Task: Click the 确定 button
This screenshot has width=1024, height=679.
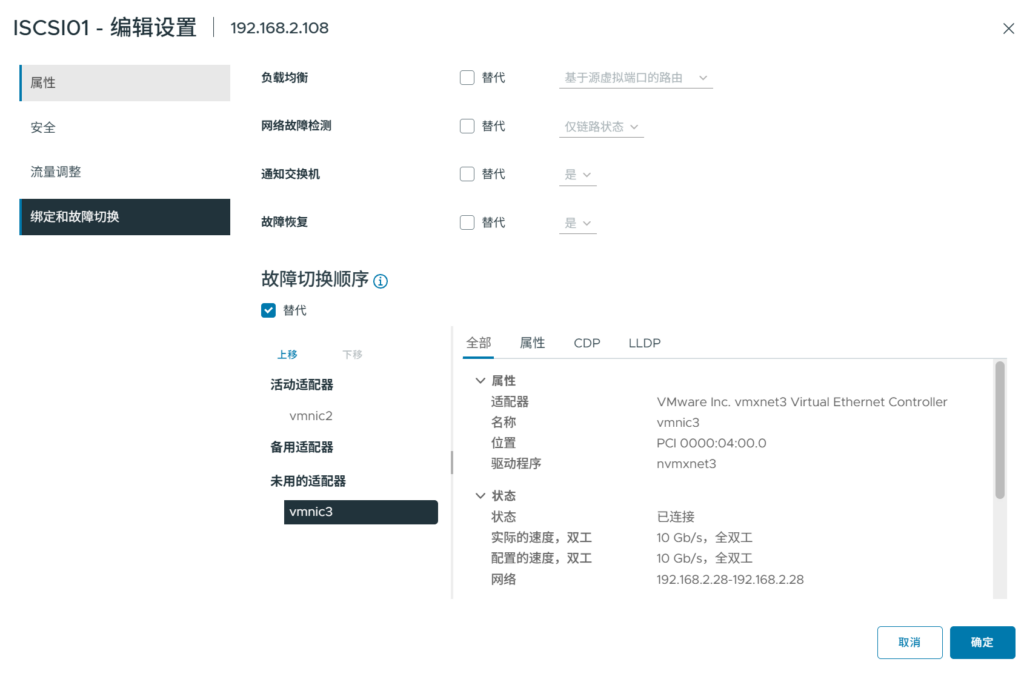Action: 982,642
